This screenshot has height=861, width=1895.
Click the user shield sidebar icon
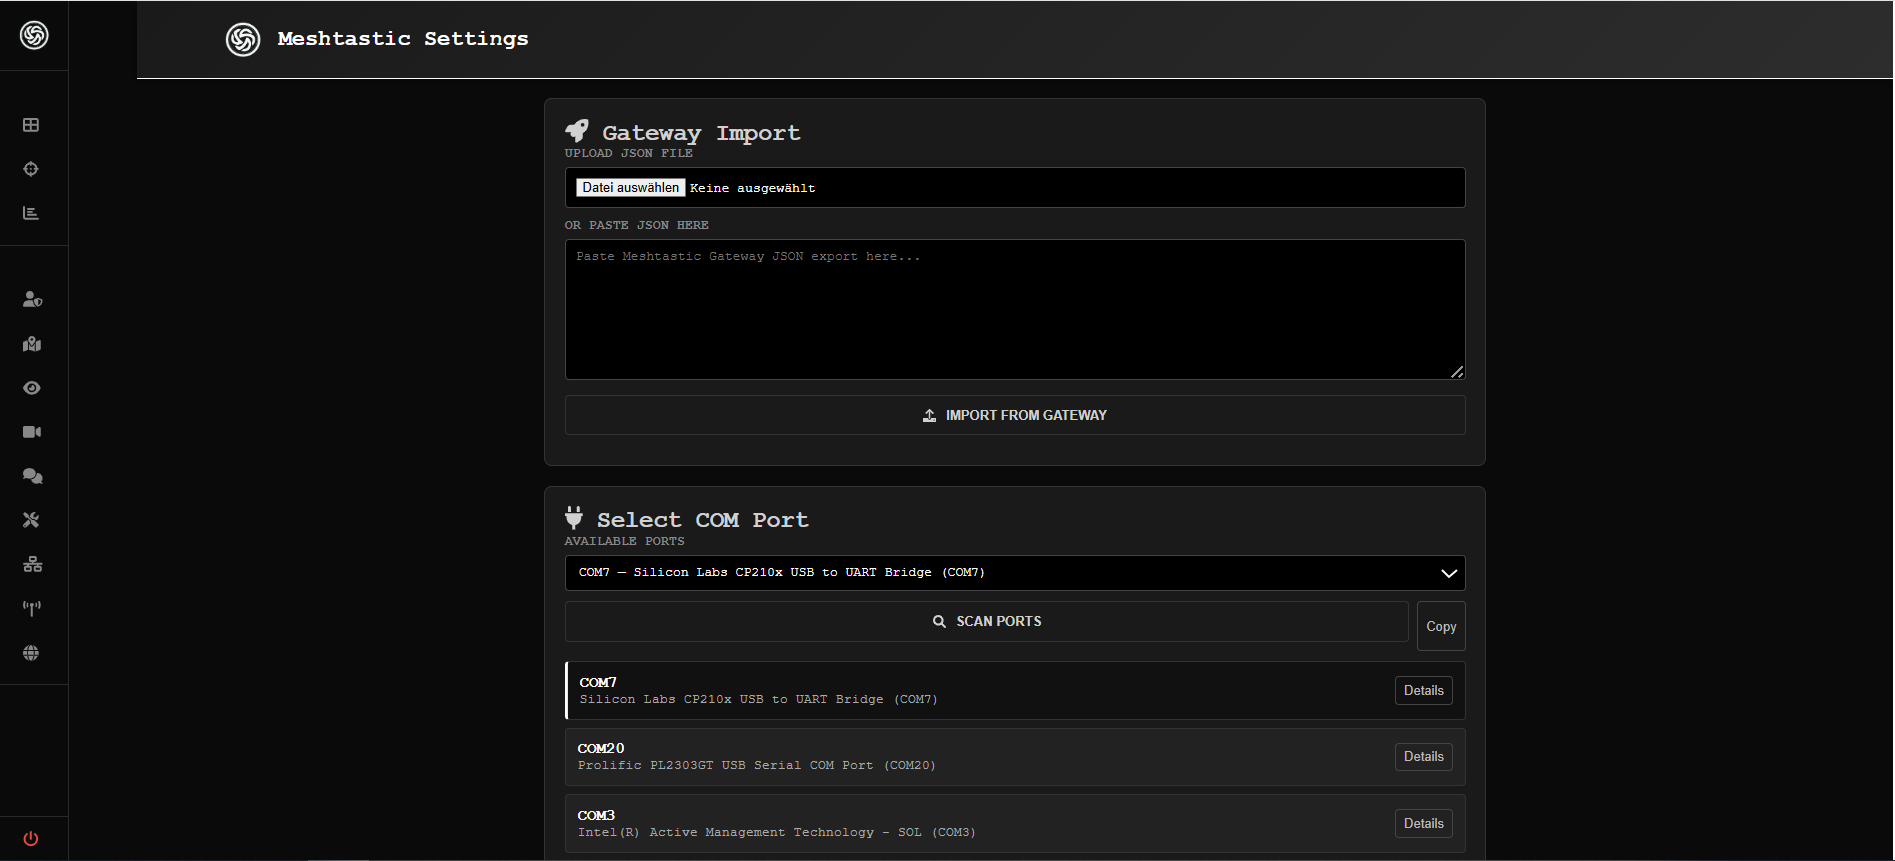point(32,299)
